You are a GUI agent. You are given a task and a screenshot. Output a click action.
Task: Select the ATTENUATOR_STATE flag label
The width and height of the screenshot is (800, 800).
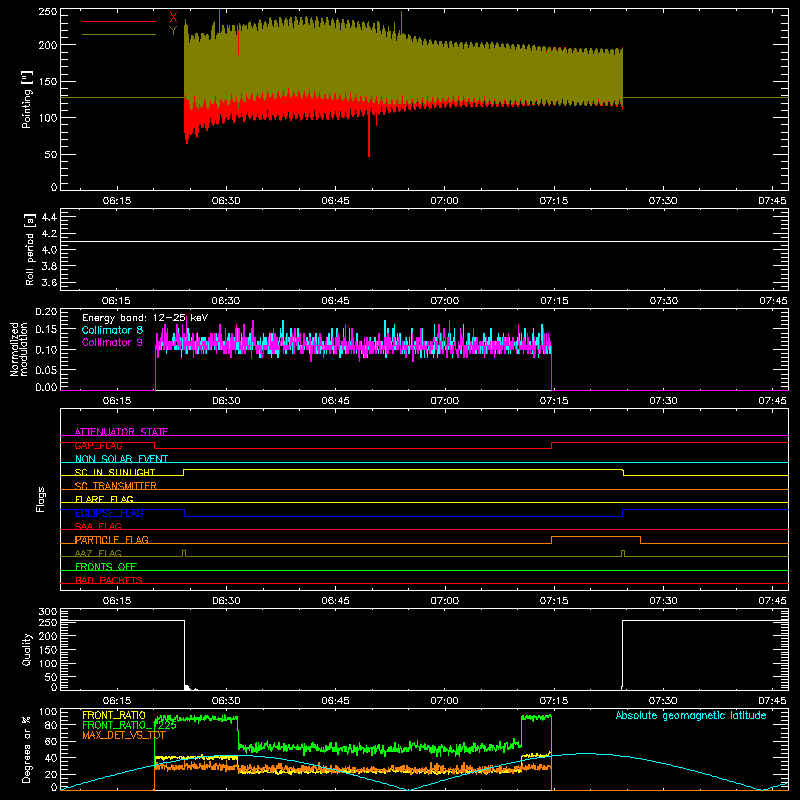(x=121, y=432)
